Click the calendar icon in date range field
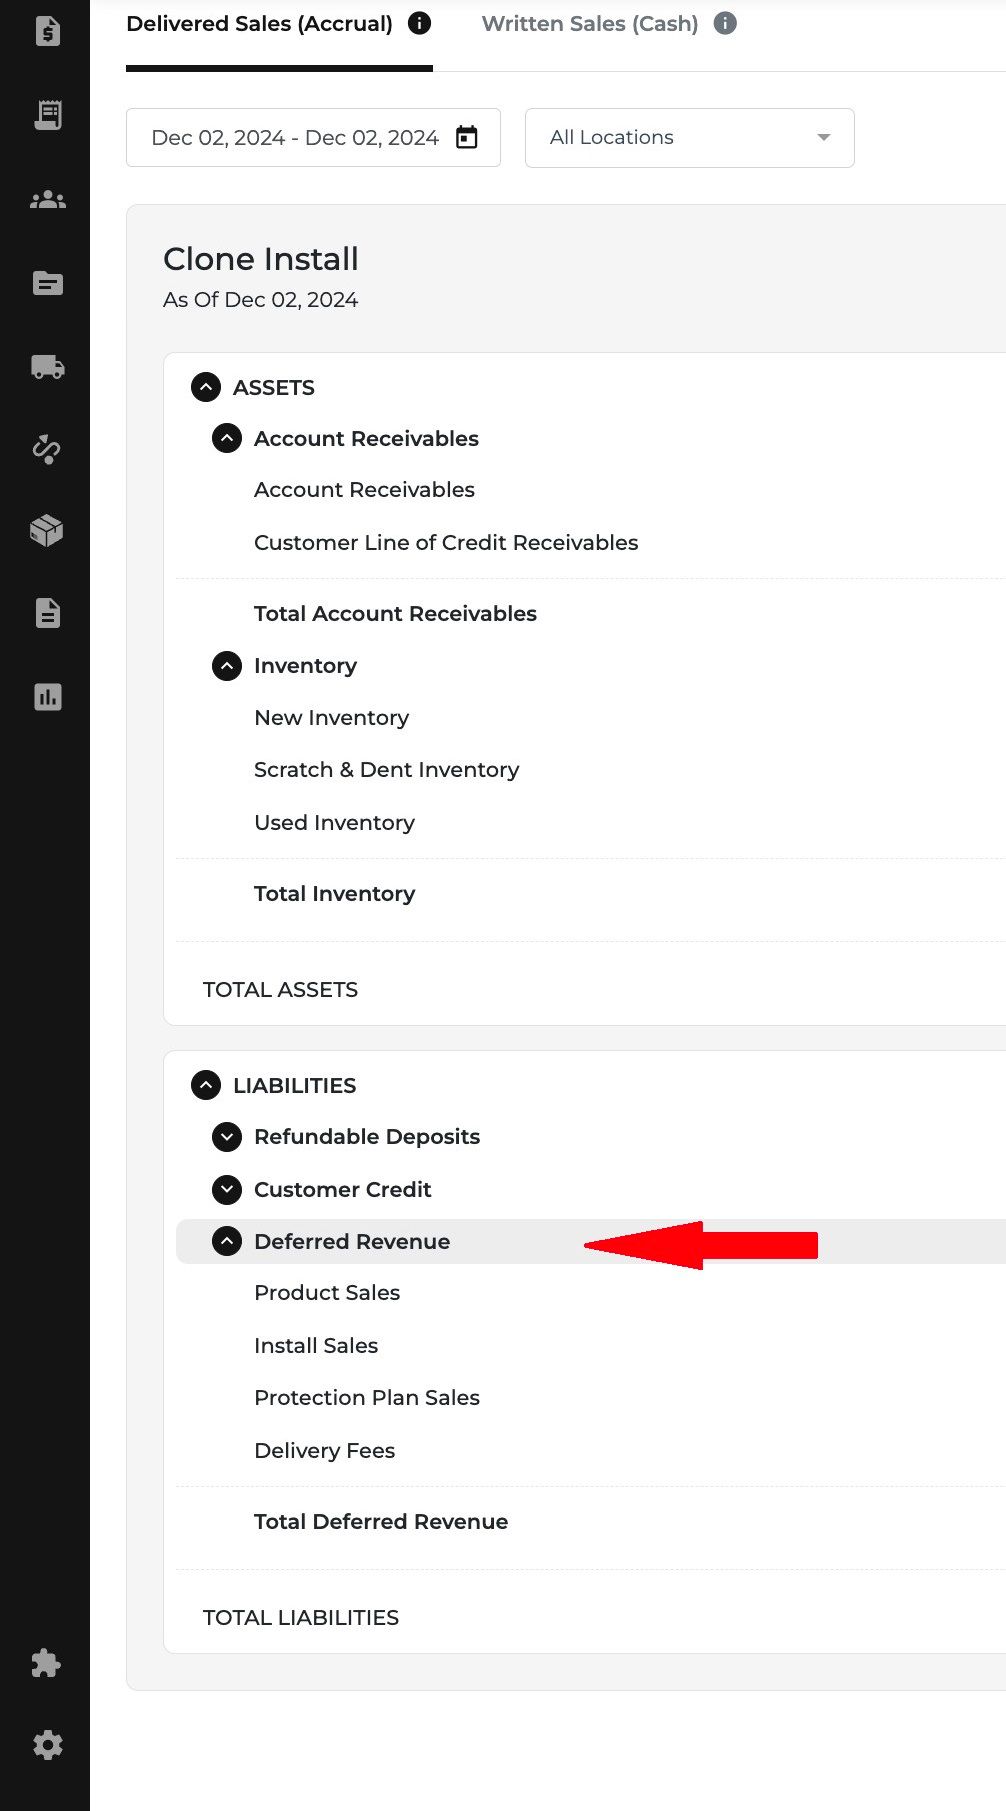This screenshot has height=1811, width=1006. point(467,137)
